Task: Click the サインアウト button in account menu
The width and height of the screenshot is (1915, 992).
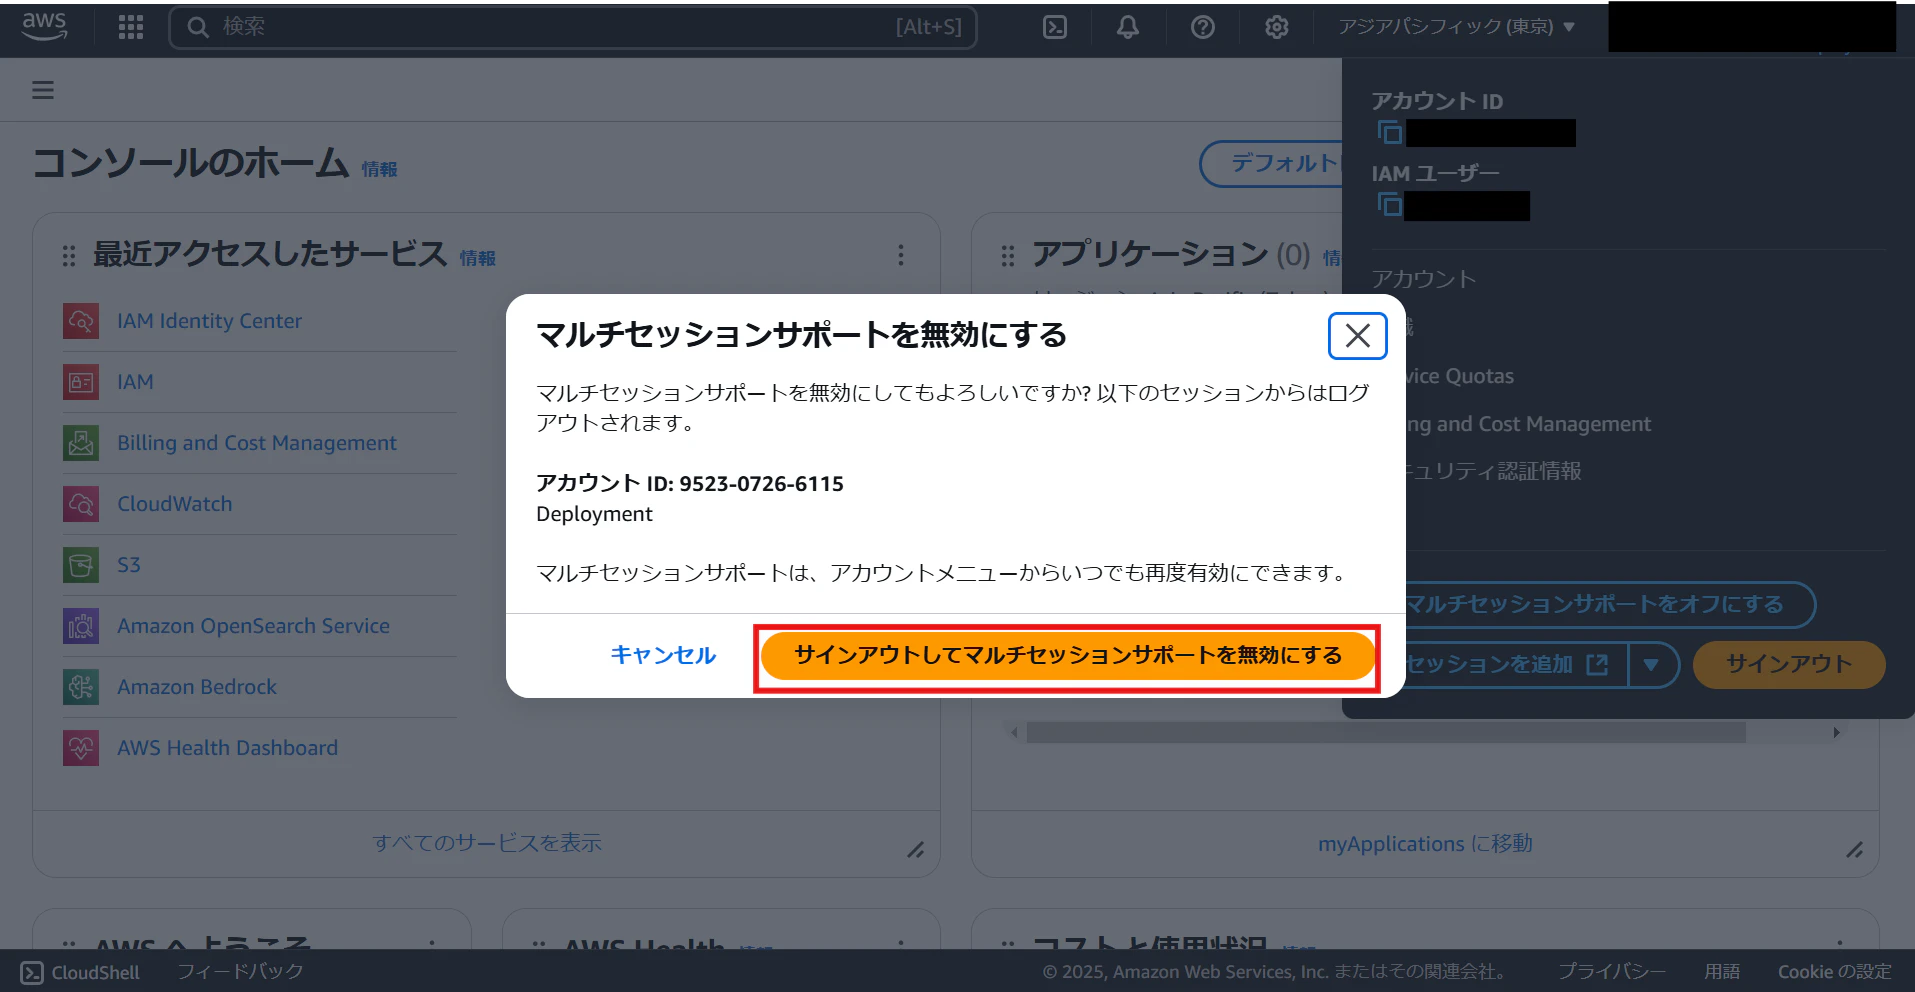Action: point(1789,664)
